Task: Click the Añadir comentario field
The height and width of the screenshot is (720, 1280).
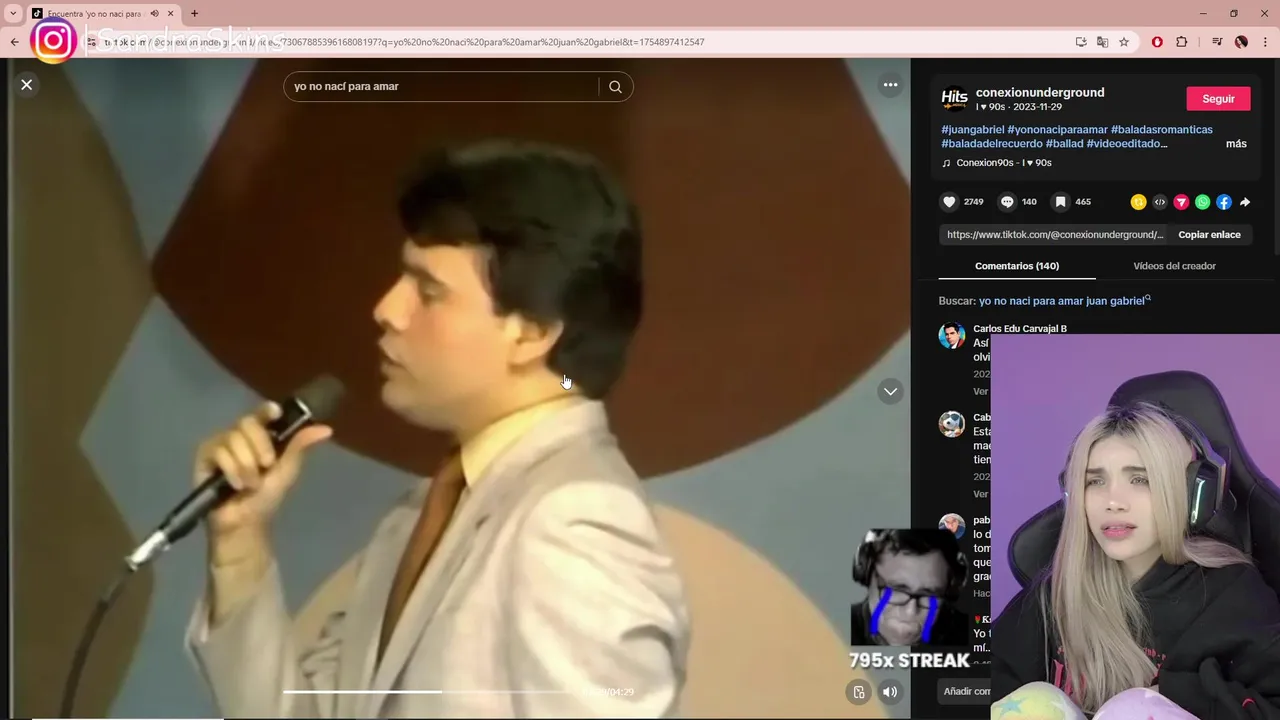Action: tap(966, 691)
